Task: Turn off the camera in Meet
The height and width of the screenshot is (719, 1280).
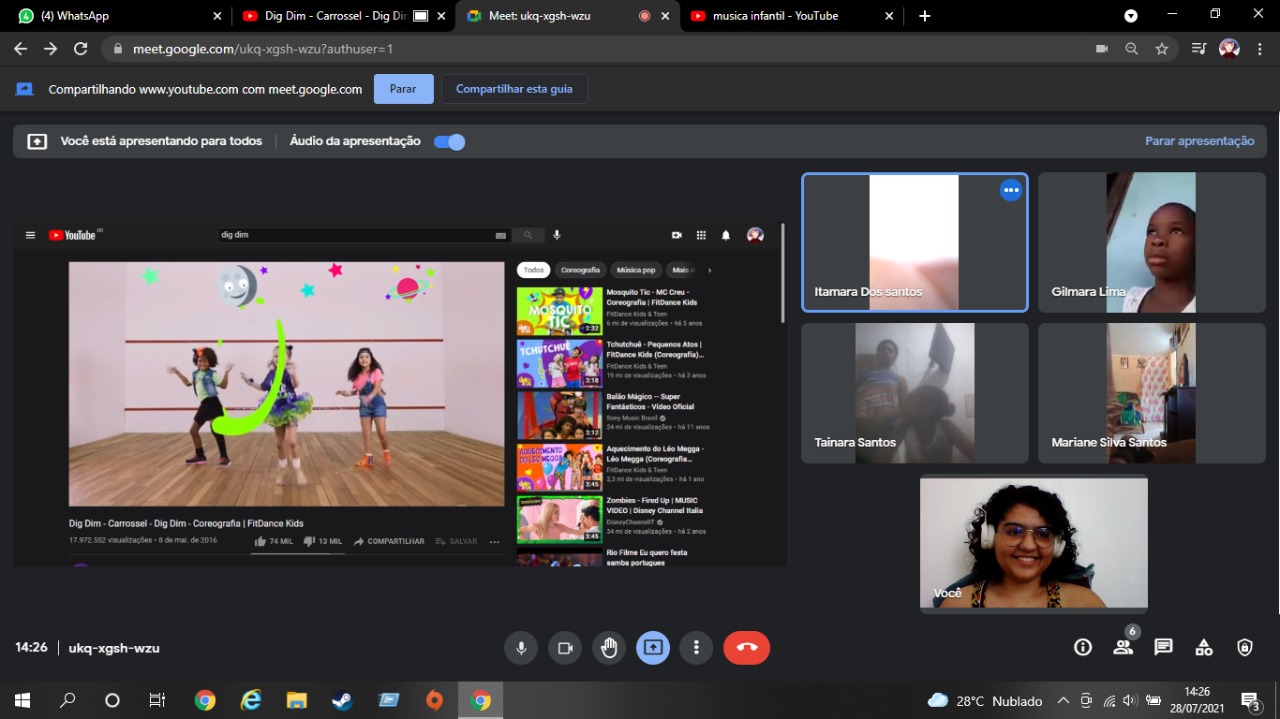Action: pyautogui.click(x=565, y=648)
